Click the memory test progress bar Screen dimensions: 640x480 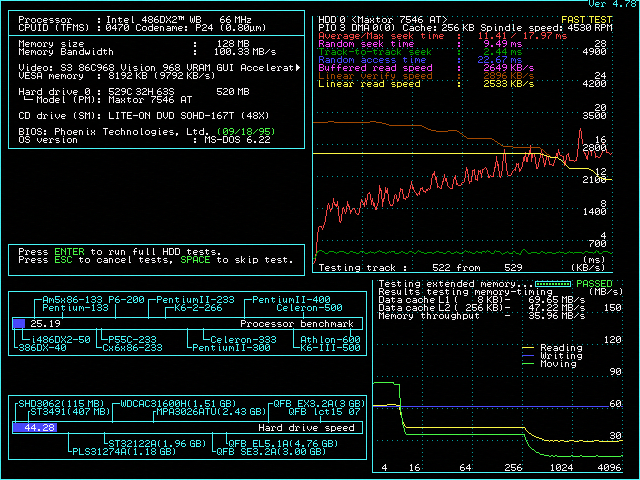tap(553, 284)
